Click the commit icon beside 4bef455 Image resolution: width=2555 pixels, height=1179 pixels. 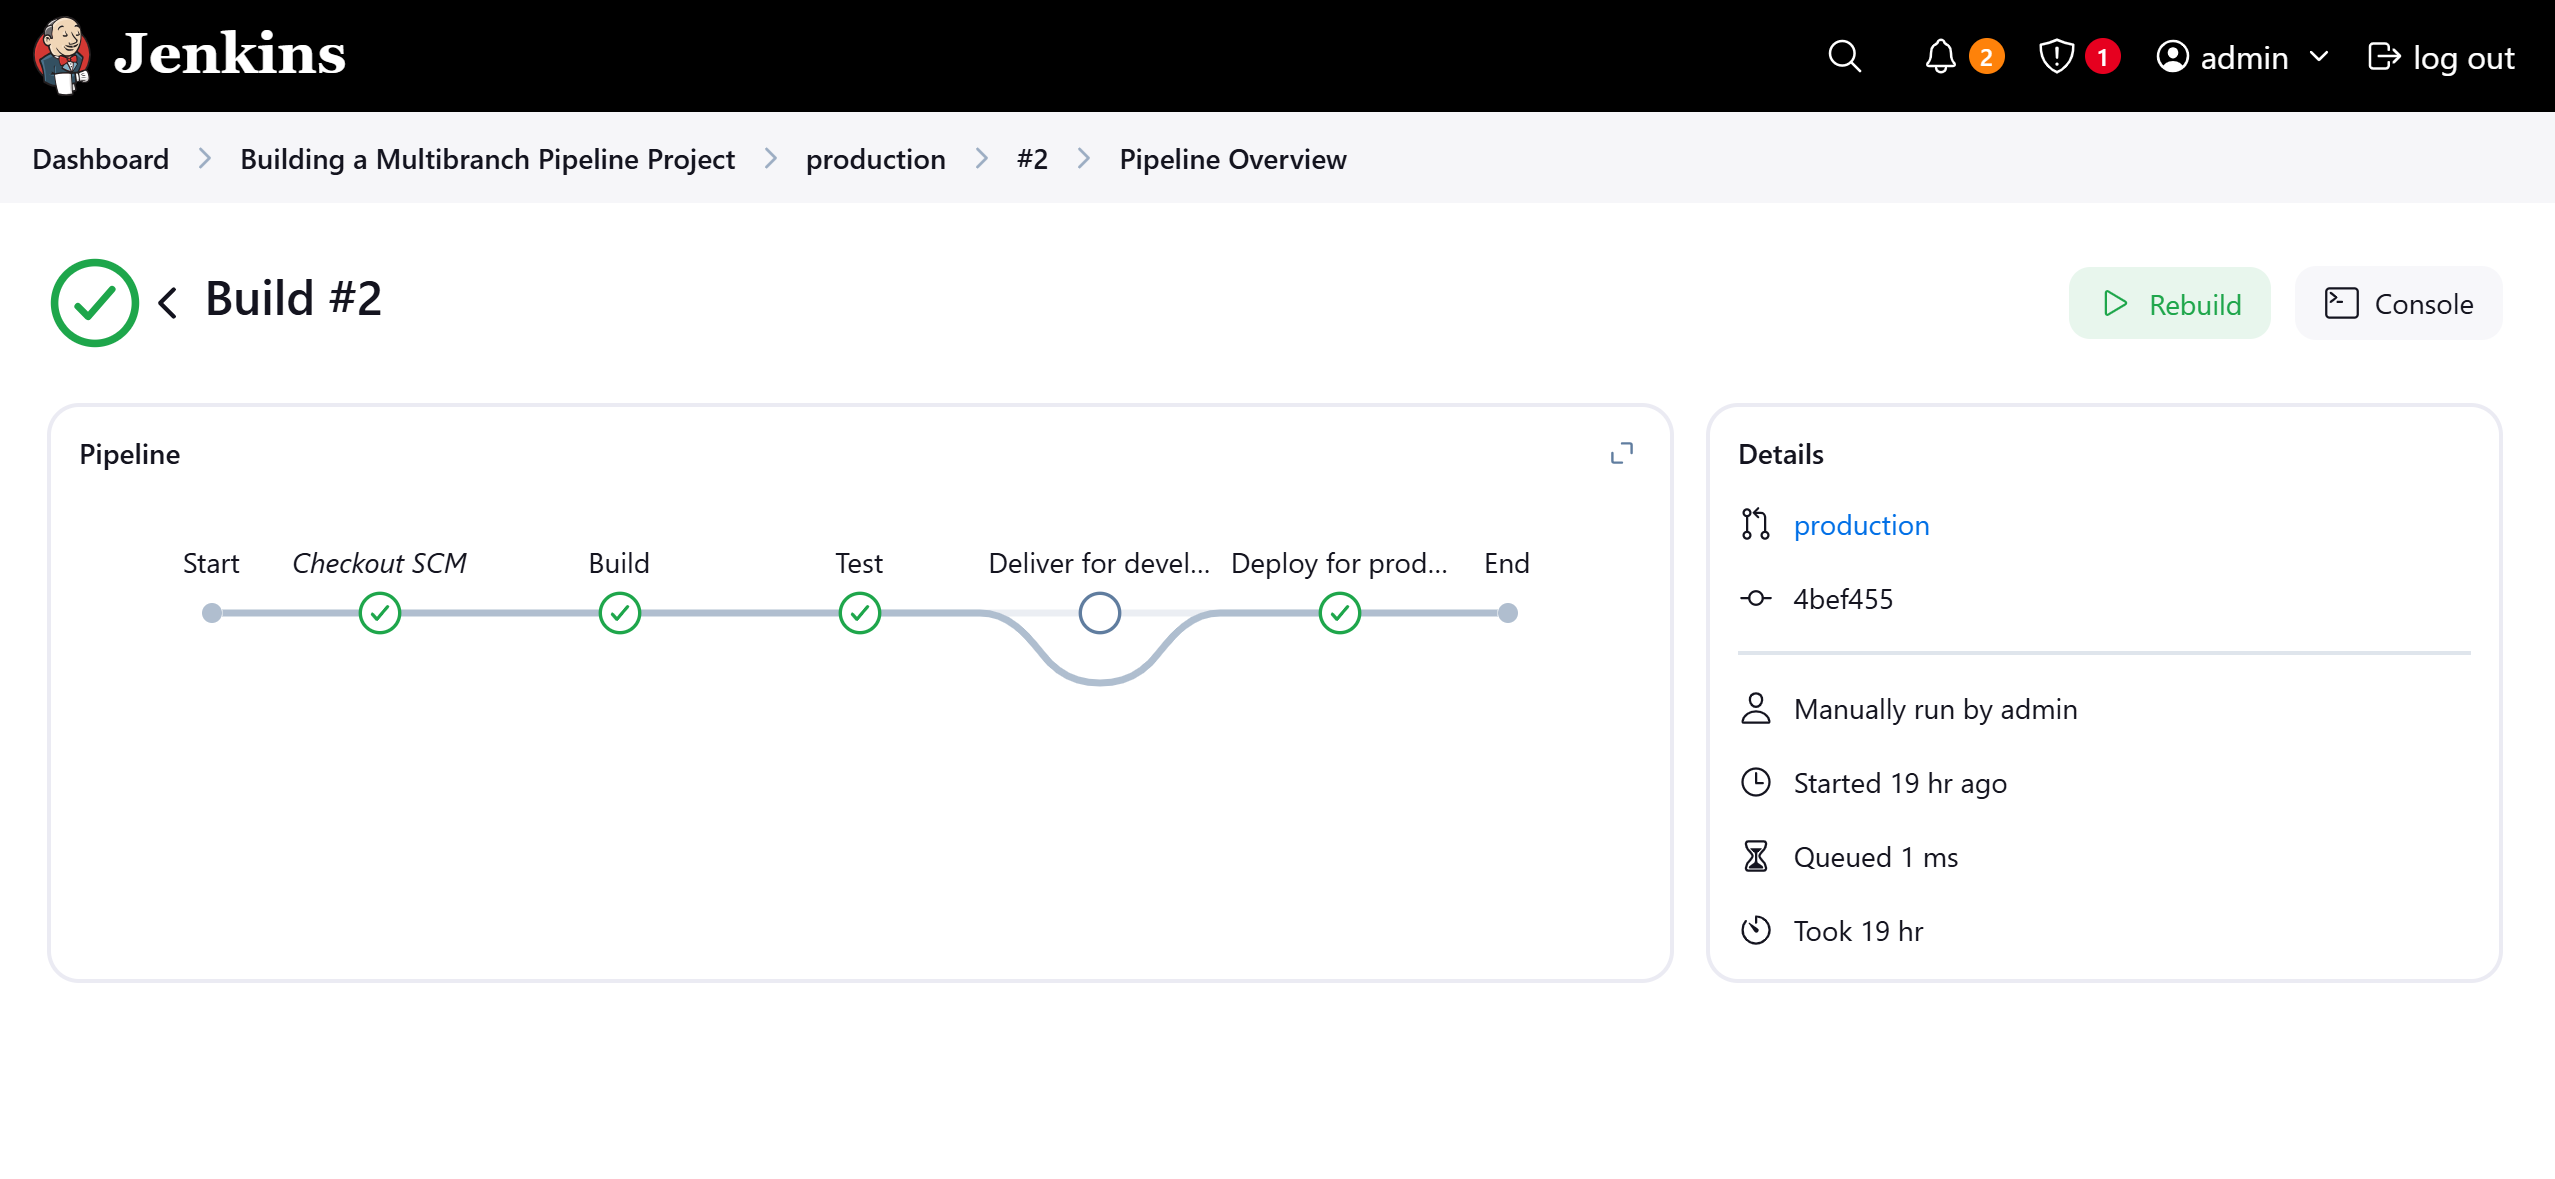1755,598
